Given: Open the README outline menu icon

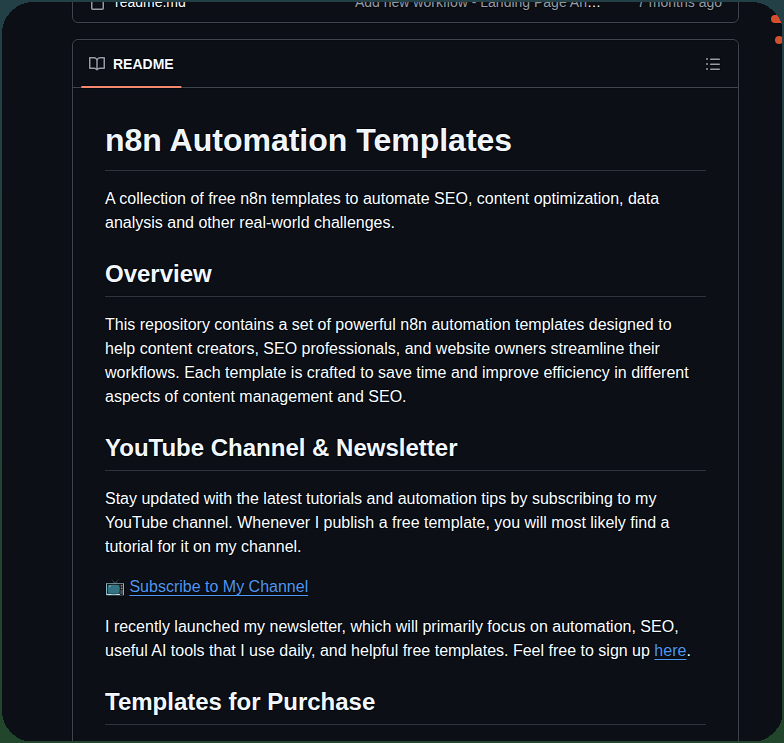Looking at the screenshot, I should click(712, 64).
